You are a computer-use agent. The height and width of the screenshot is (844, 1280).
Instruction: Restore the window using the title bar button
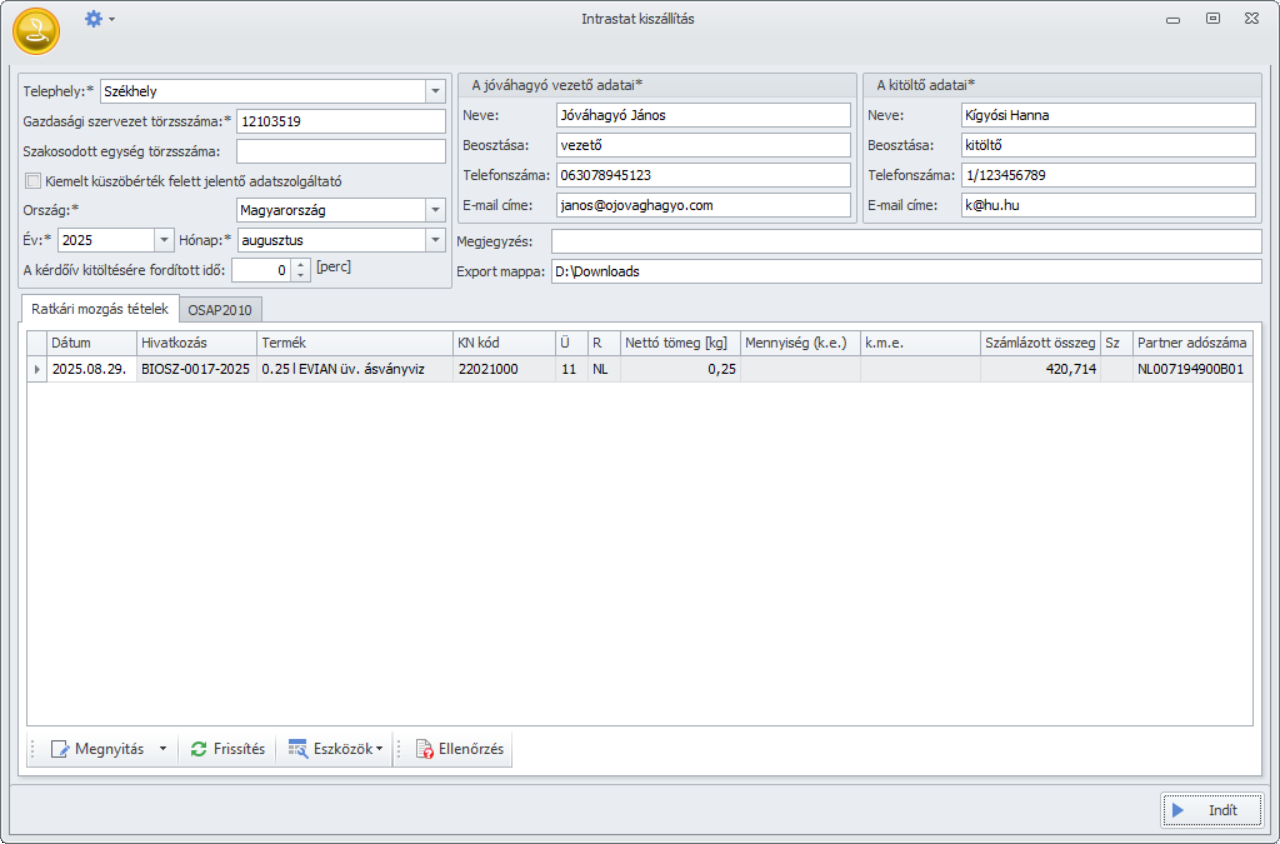click(1212, 18)
